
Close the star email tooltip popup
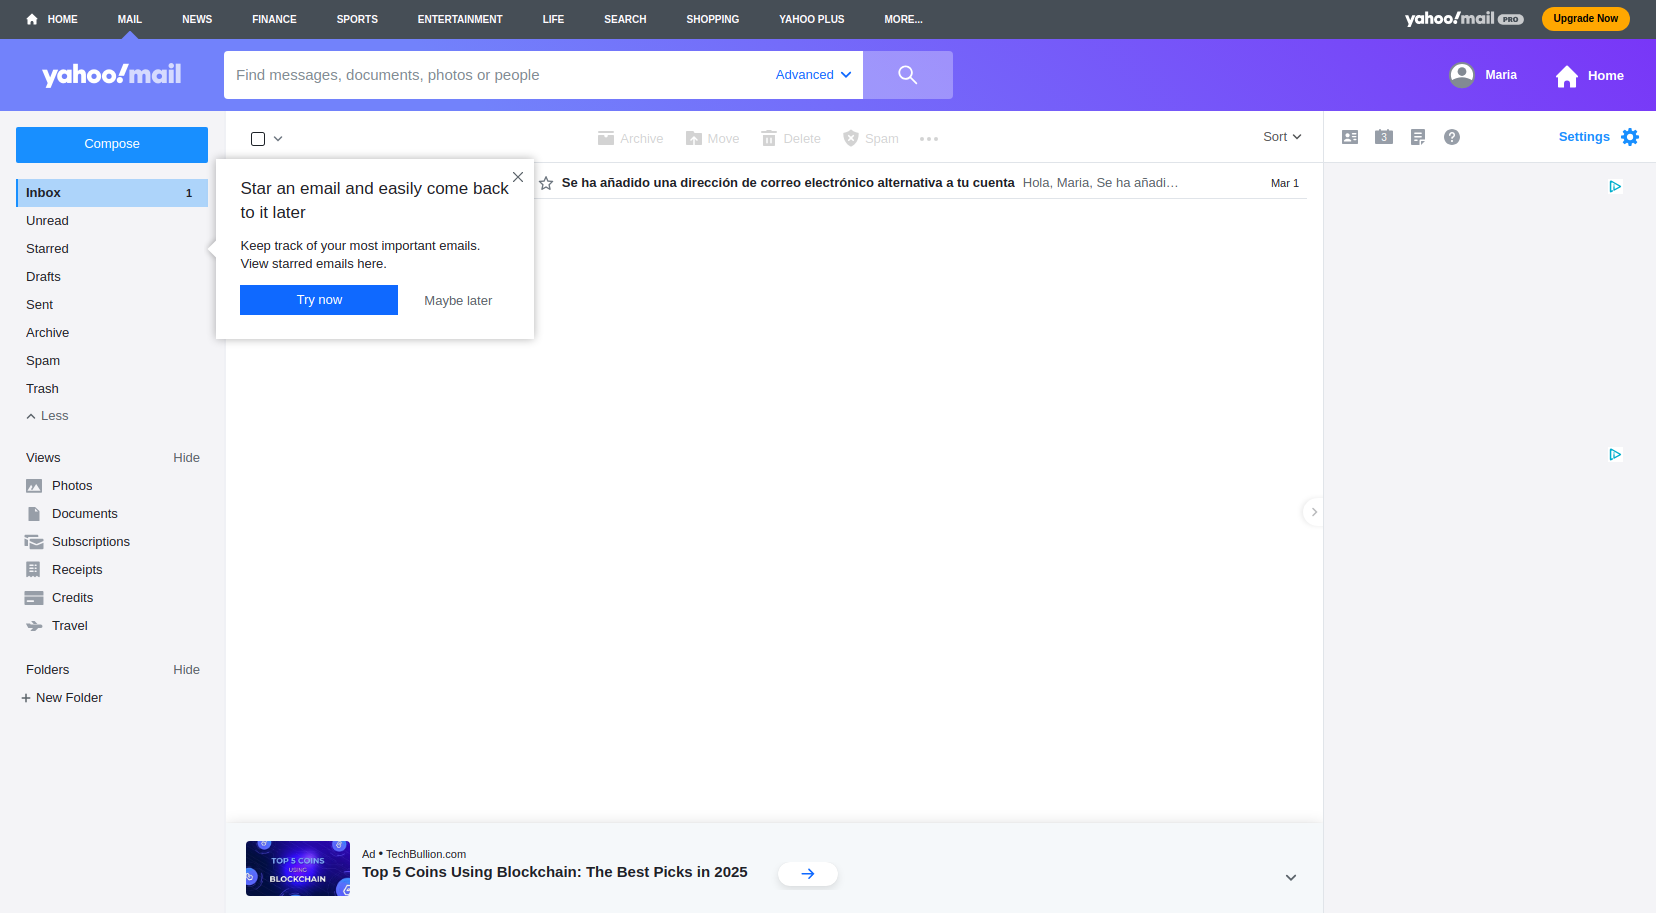click(x=518, y=177)
